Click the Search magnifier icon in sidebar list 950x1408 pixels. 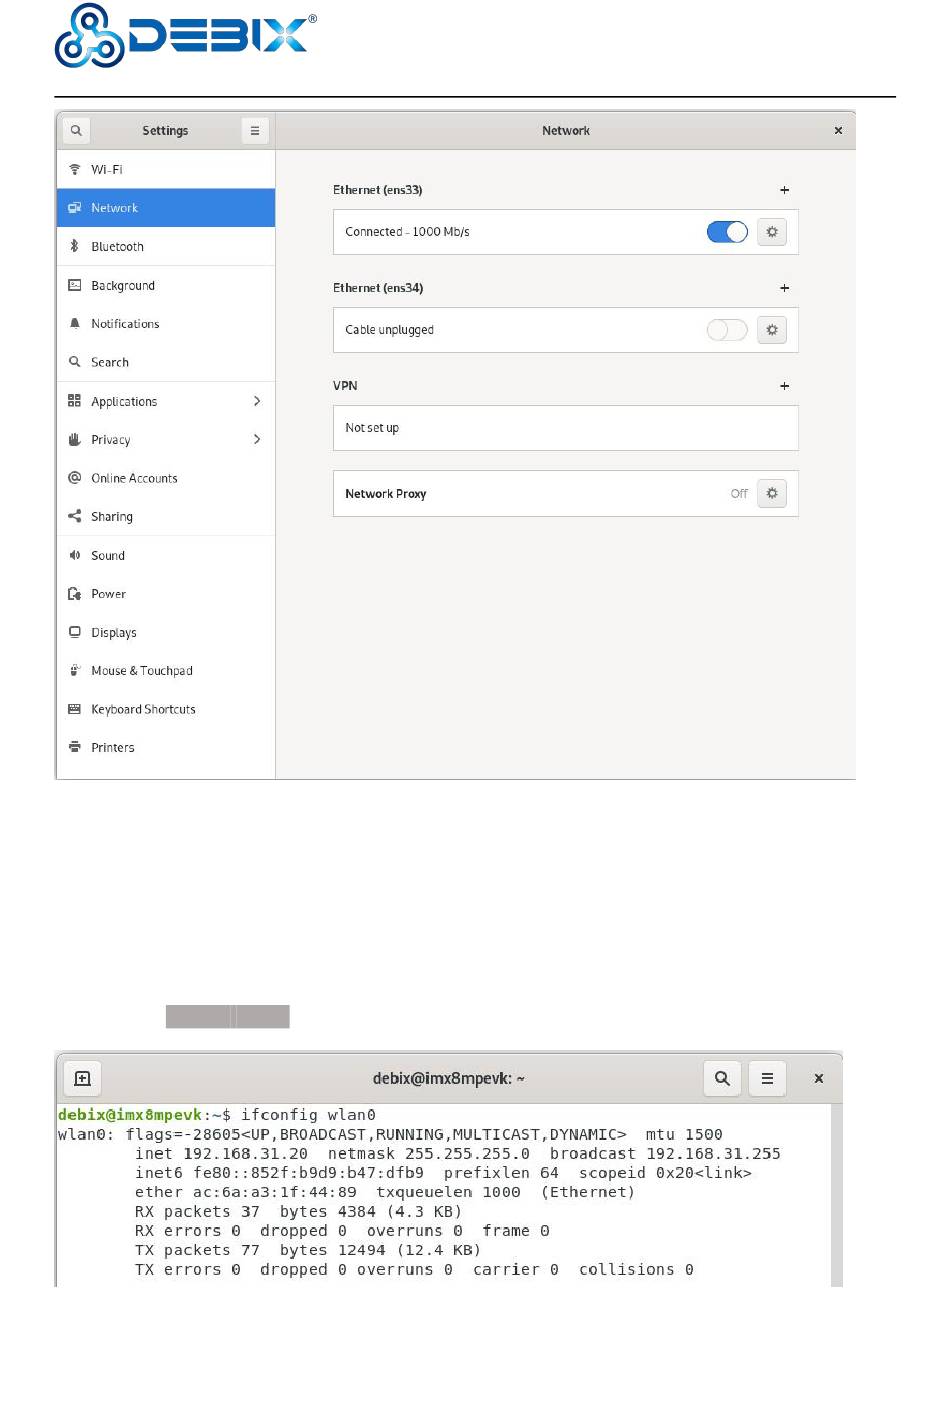pos(75,362)
